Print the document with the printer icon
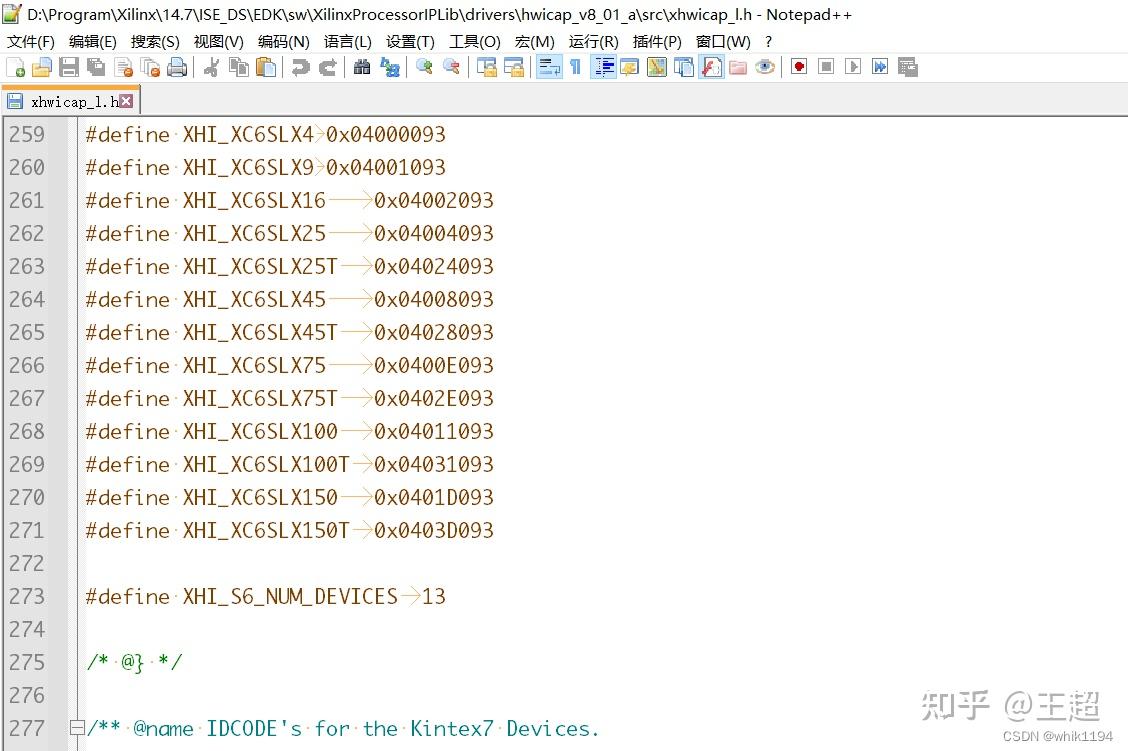This screenshot has width=1128, height=751. point(177,68)
